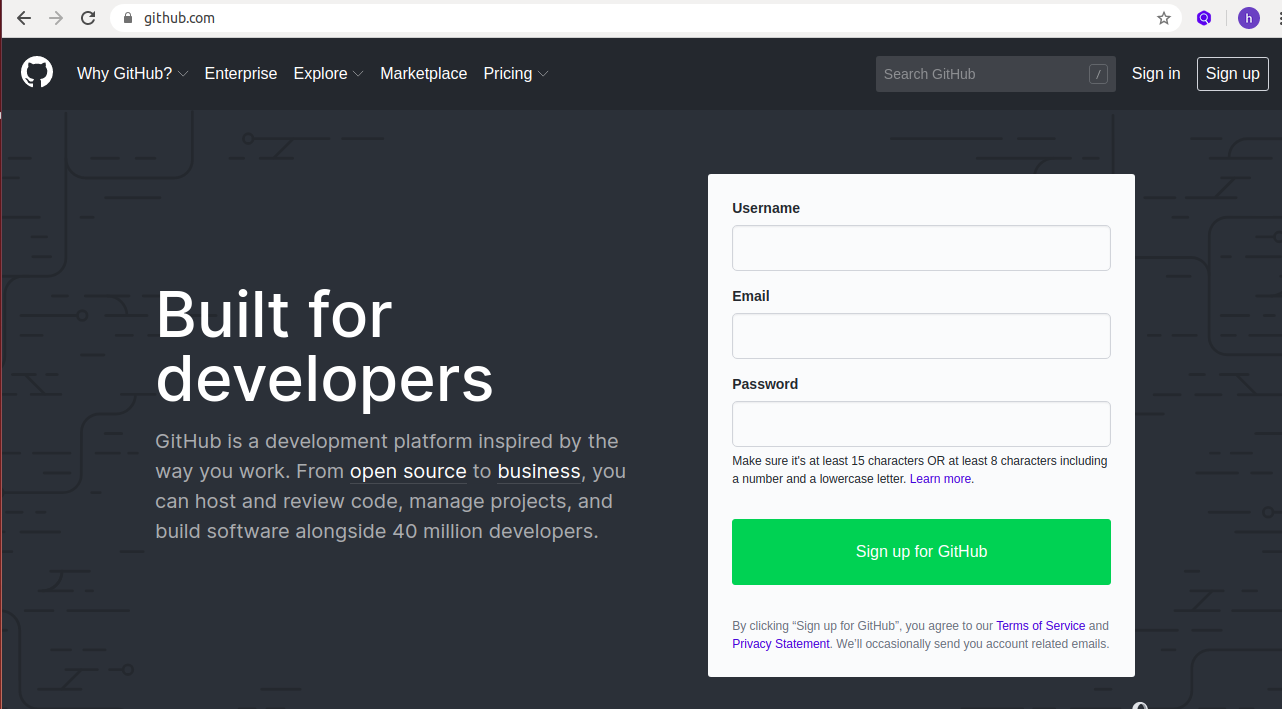Bookmark this page with the star icon
This screenshot has width=1282, height=709.
(x=1164, y=18)
